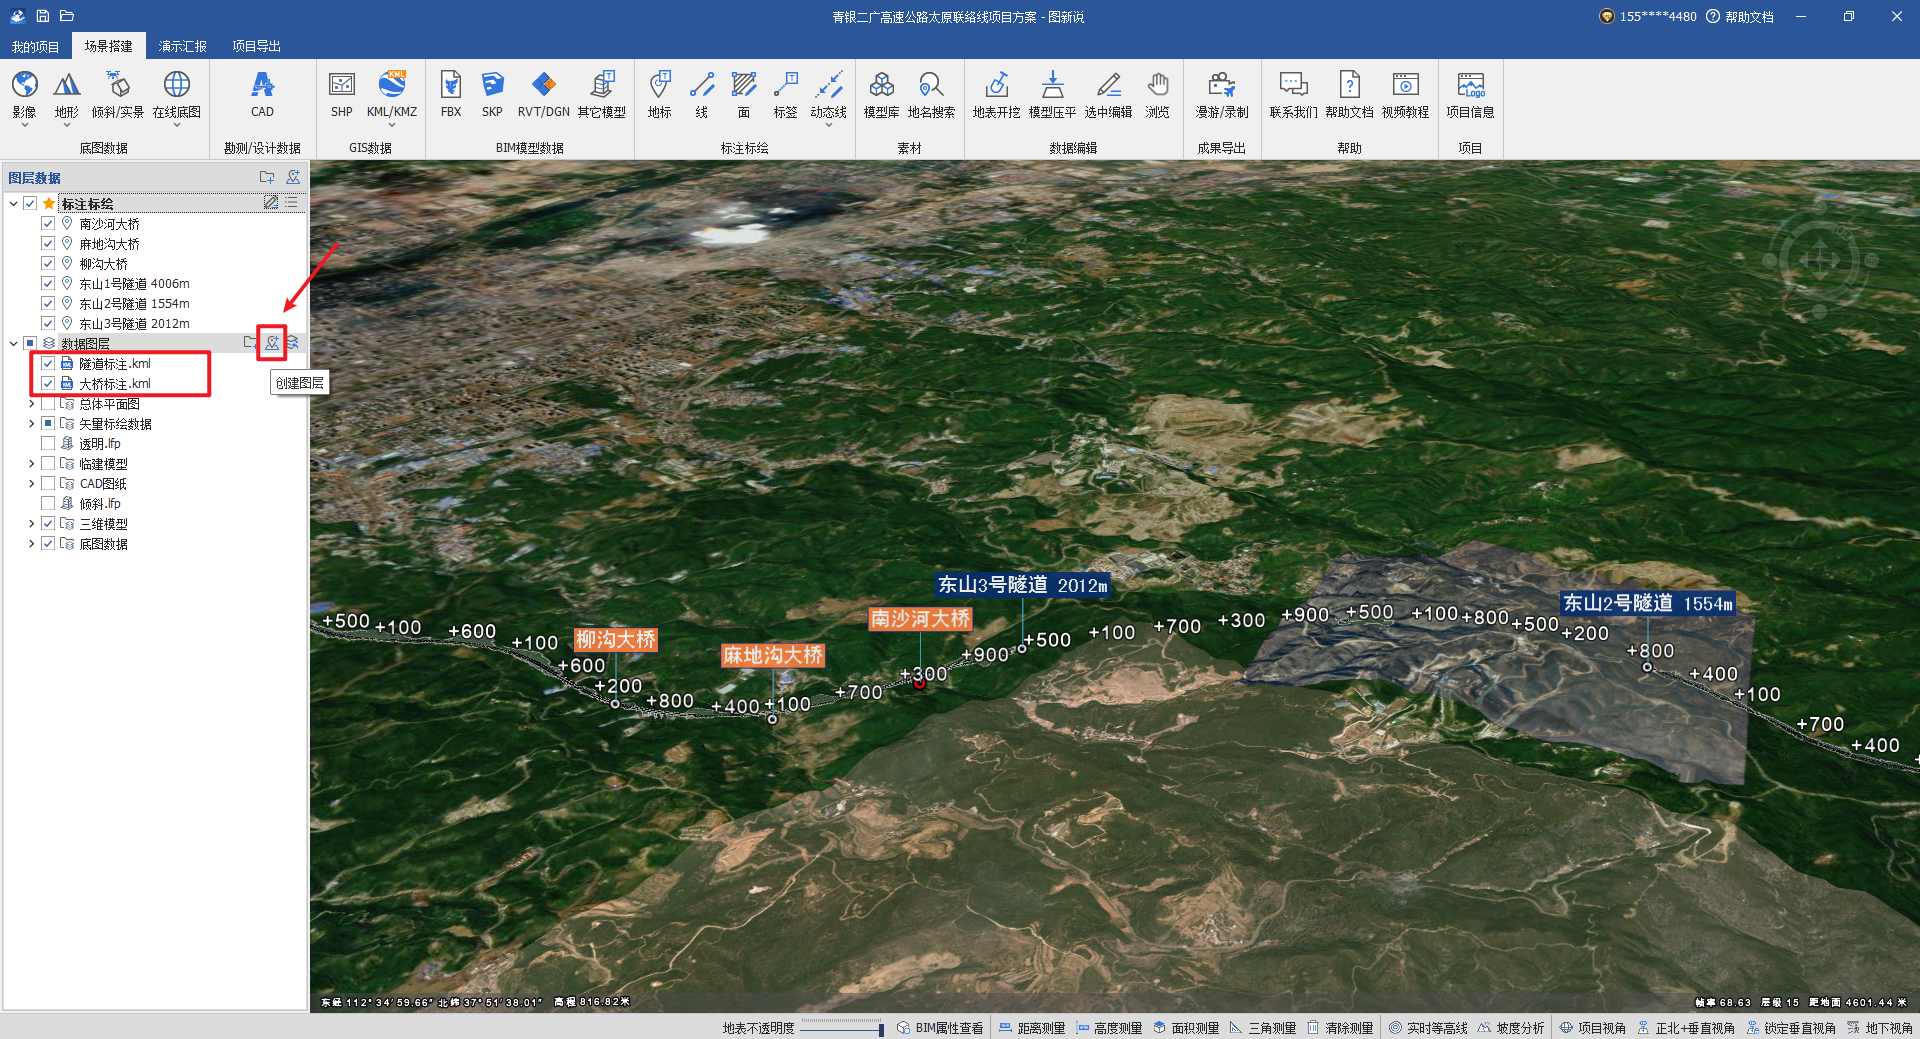Expand the 总体平面图 tree node

coord(31,404)
